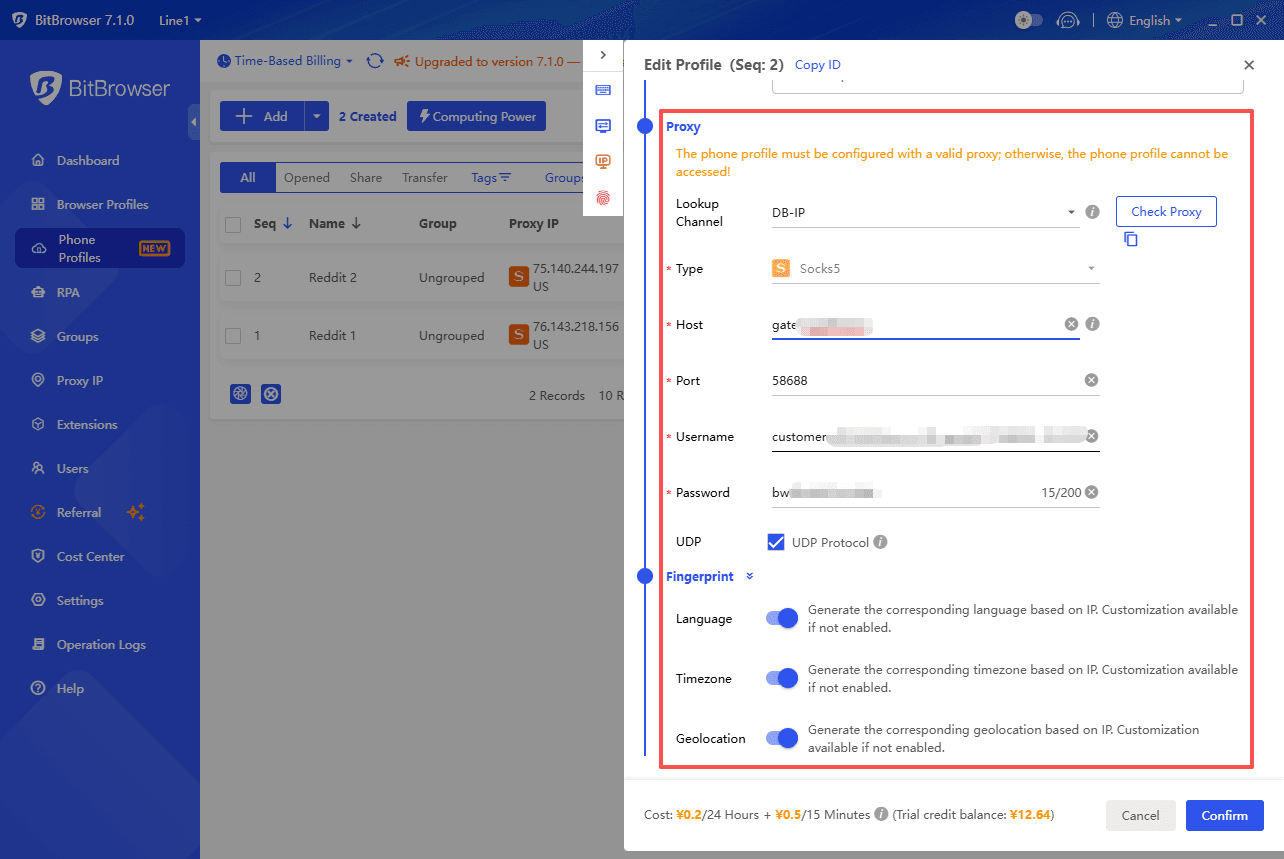Image resolution: width=1284 pixels, height=859 pixels.
Task: Collapse the left sidebar with arrow handle
Action: pyautogui.click(x=193, y=122)
